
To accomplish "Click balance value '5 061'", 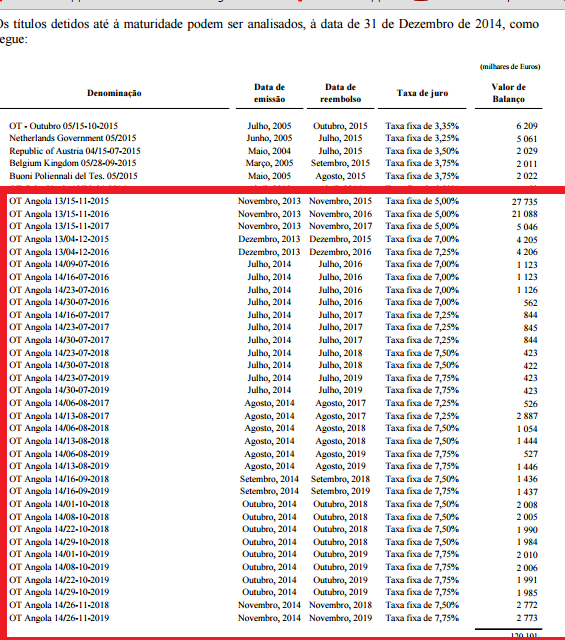I will [527, 139].
